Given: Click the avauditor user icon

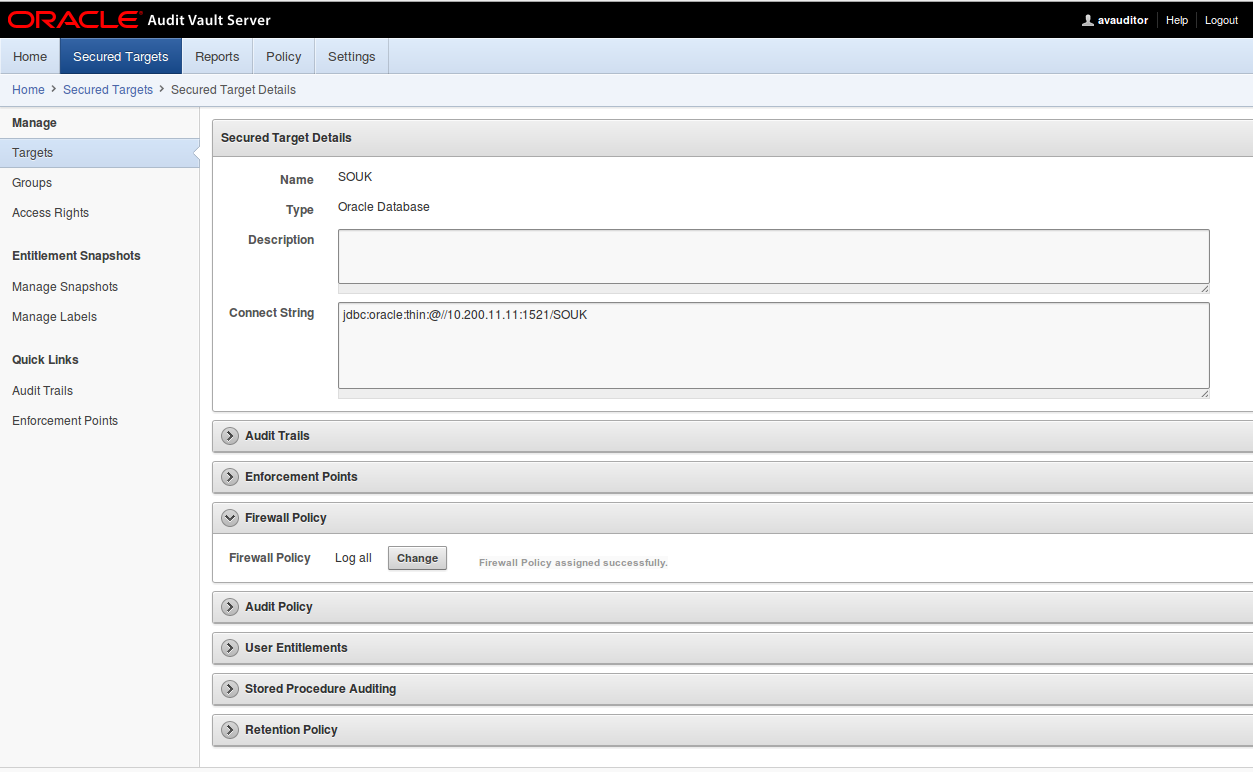Looking at the screenshot, I should [x=1088, y=20].
